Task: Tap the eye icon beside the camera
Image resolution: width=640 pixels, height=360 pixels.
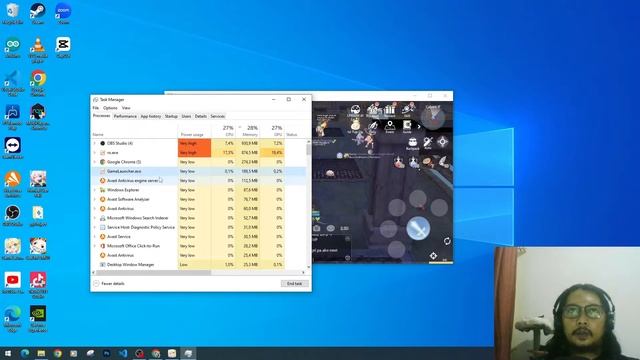Action: click(x=331, y=228)
